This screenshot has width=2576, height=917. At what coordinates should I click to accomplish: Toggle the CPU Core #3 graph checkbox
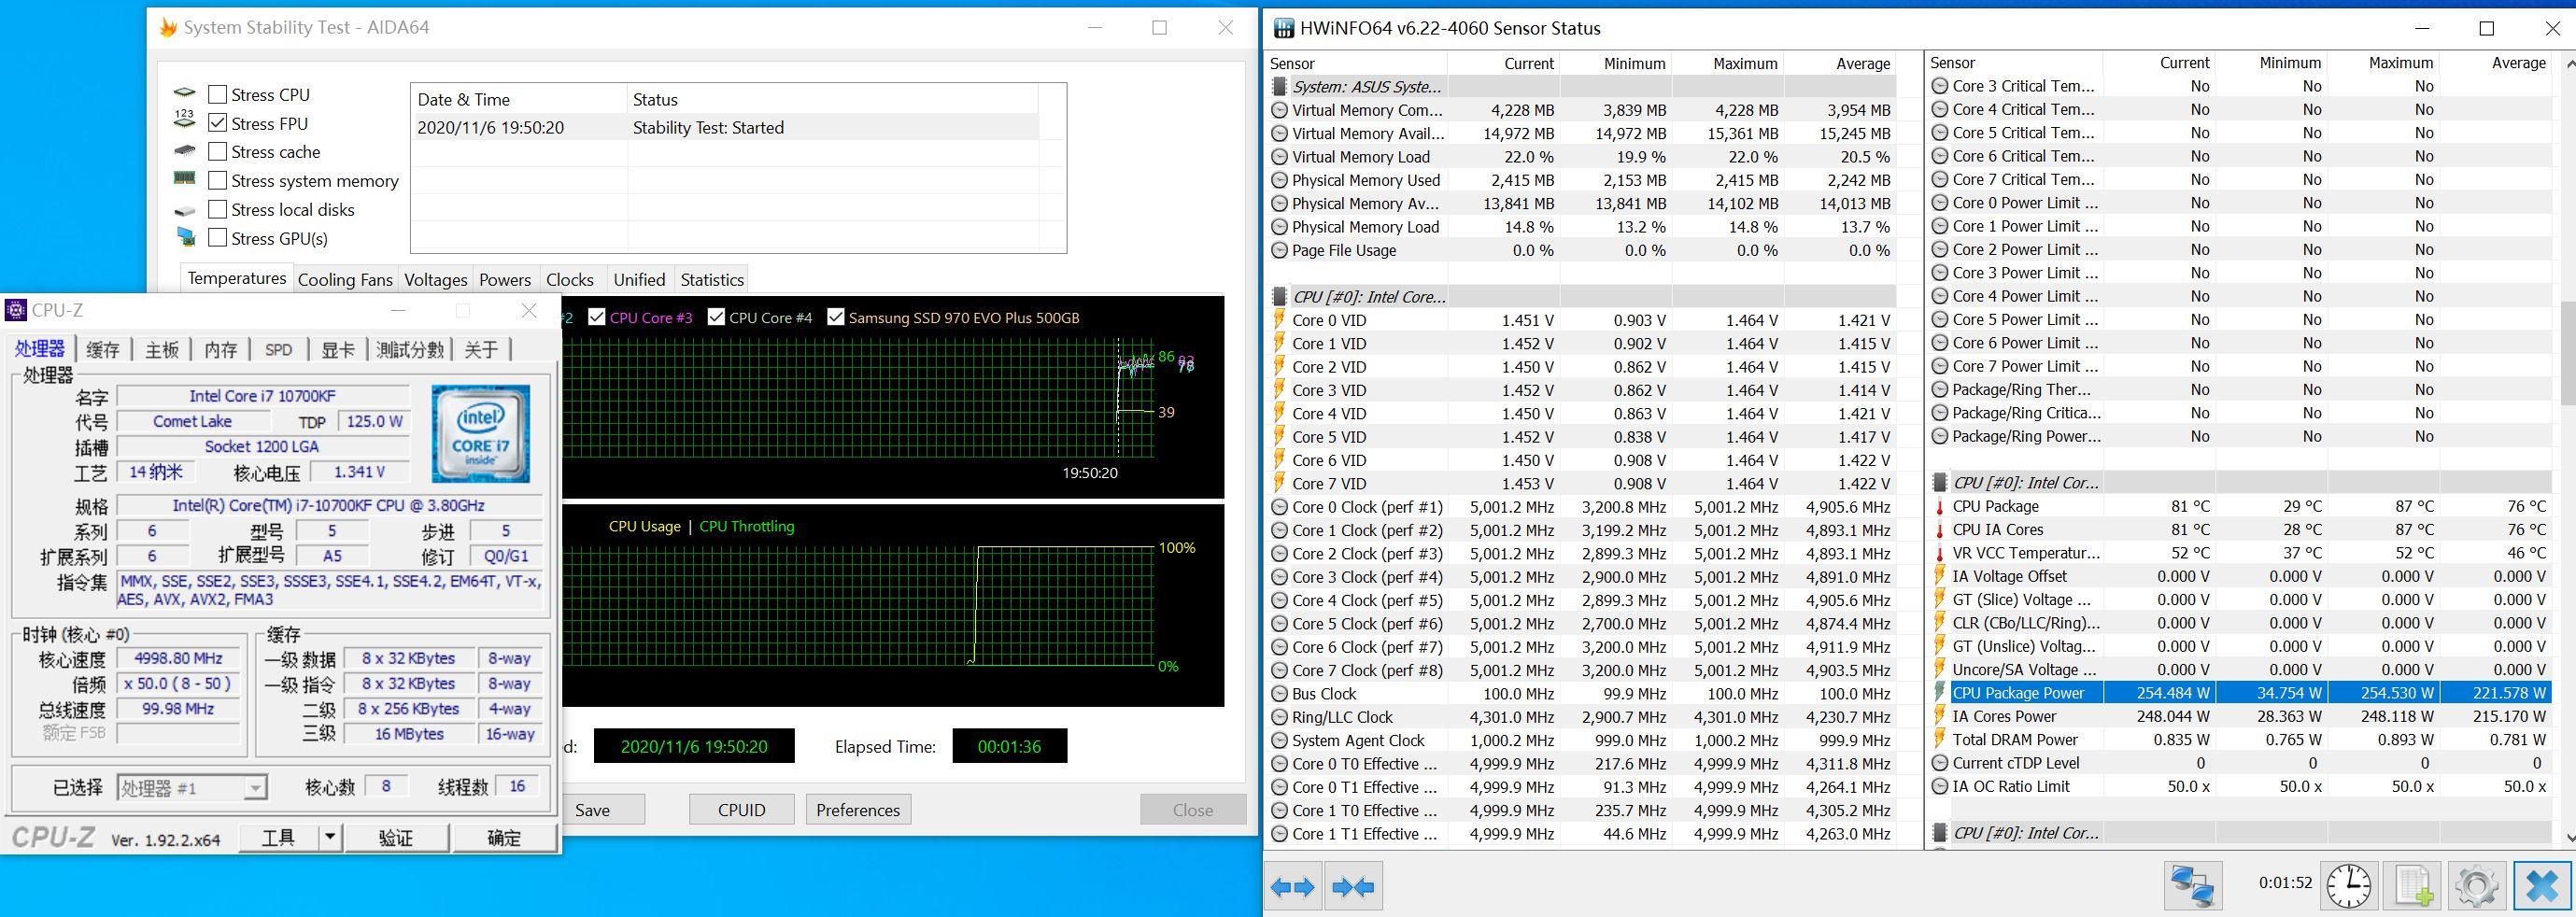point(597,317)
